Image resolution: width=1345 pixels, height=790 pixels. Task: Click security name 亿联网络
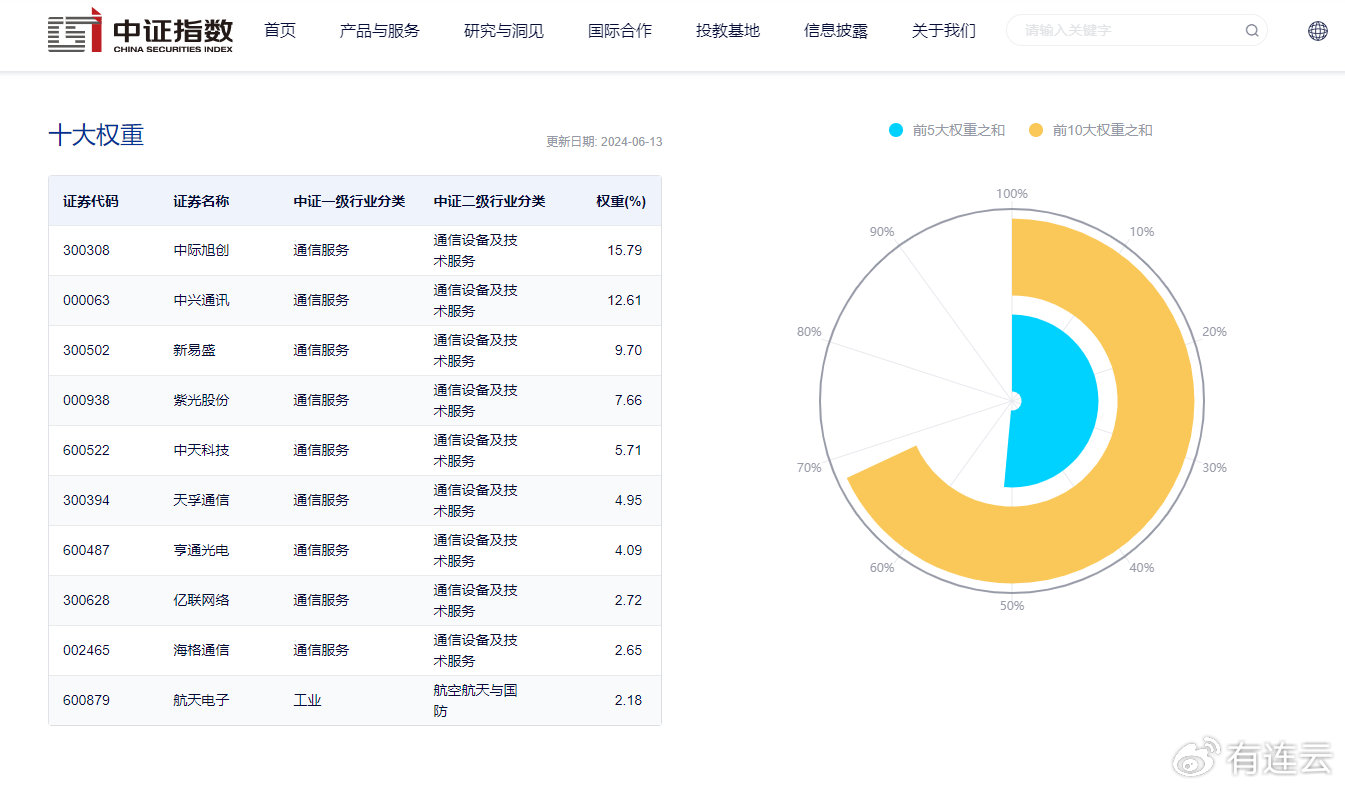click(x=201, y=600)
